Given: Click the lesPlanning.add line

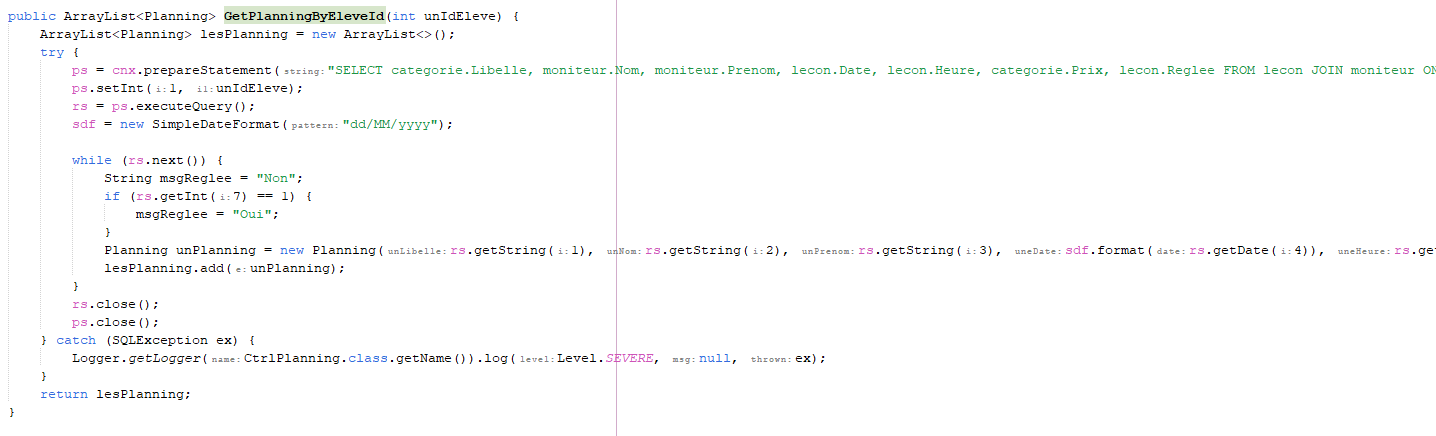Looking at the screenshot, I should coord(224,268).
